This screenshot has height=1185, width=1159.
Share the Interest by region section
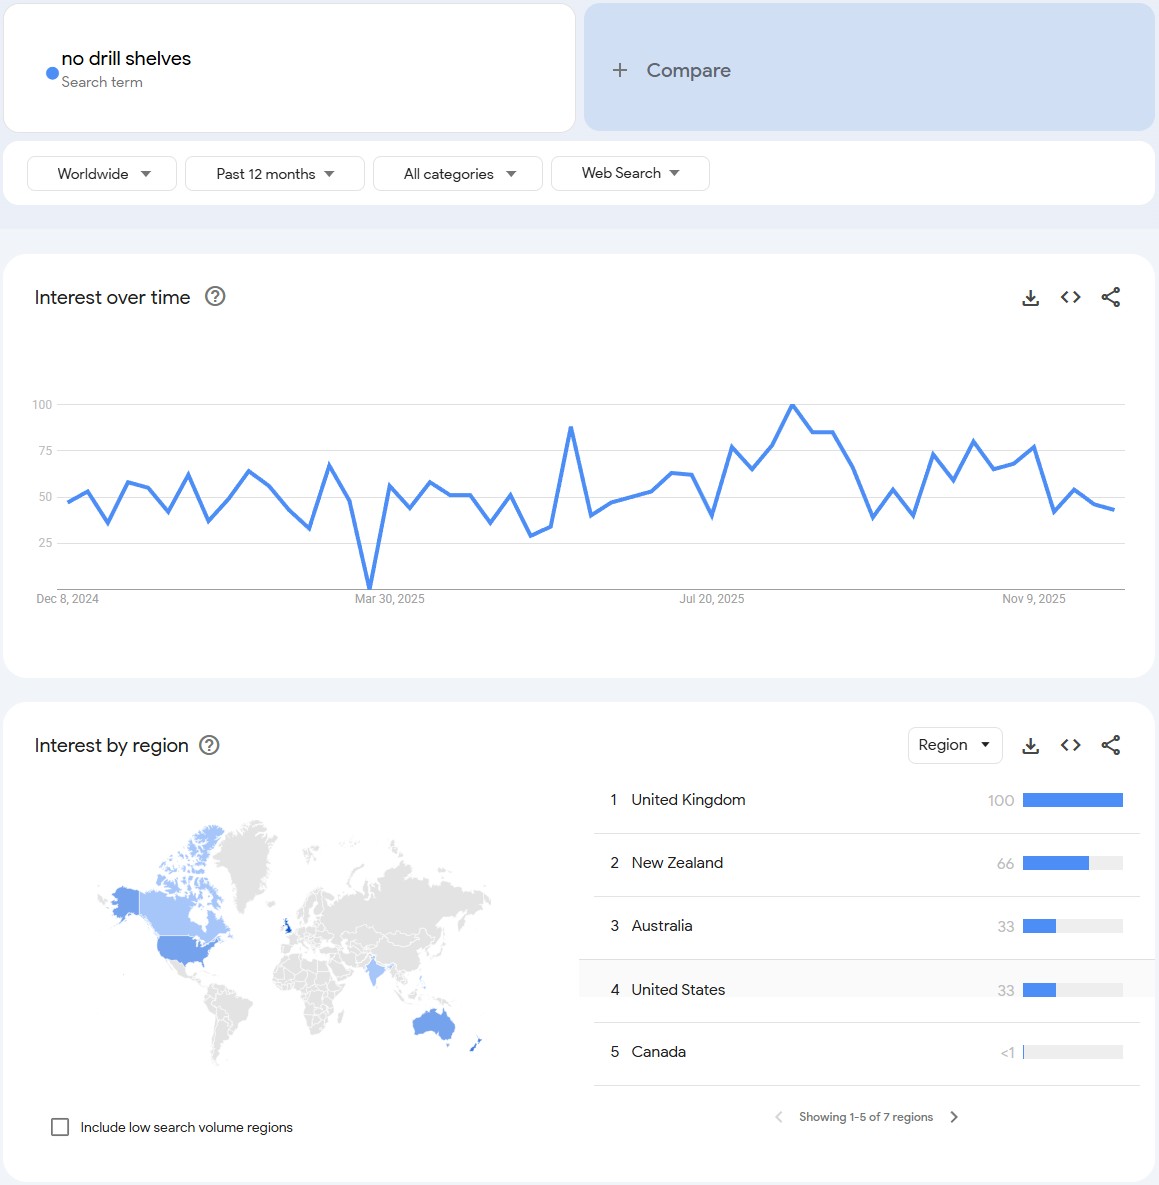click(x=1110, y=745)
